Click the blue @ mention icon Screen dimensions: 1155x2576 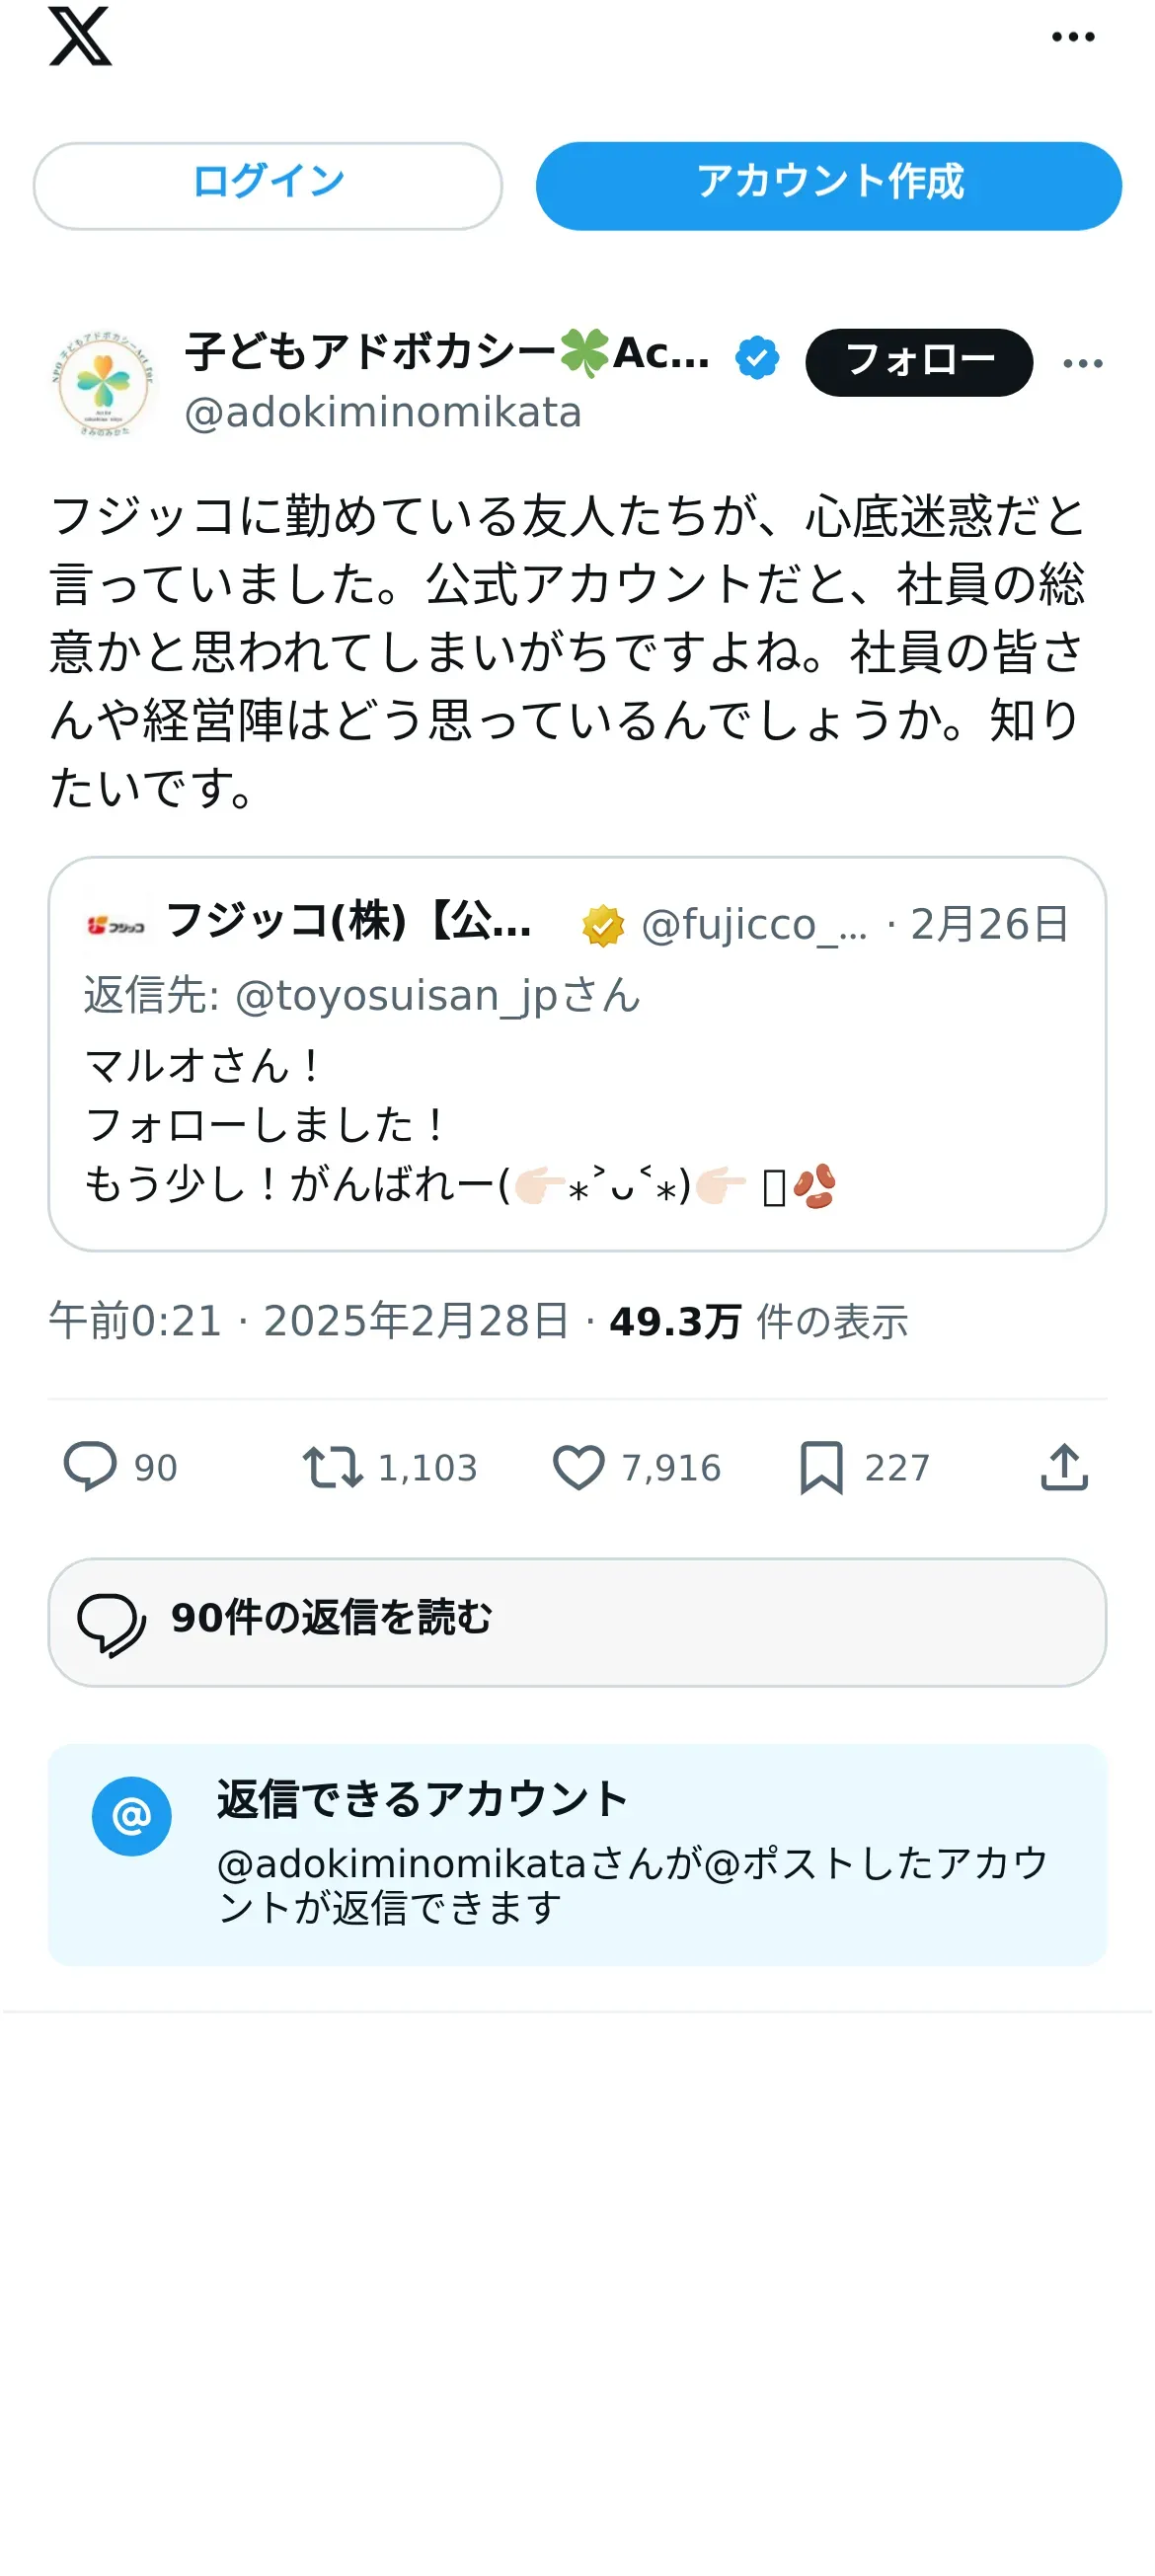tap(131, 1815)
